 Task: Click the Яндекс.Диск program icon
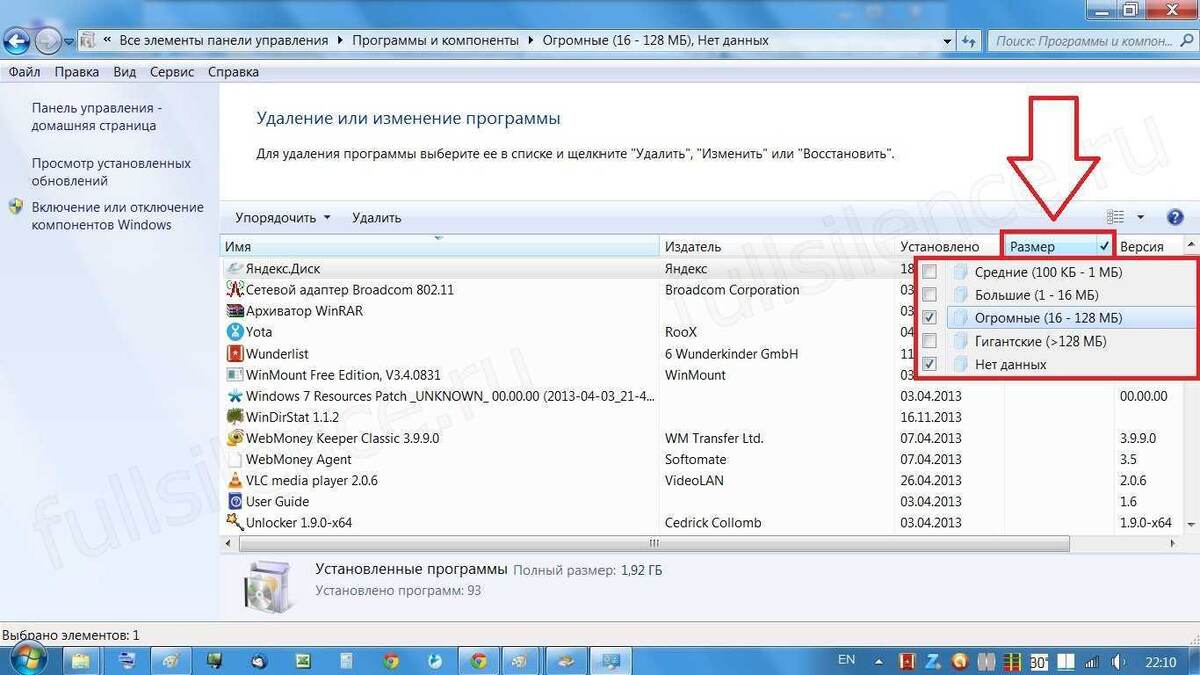point(235,269)
